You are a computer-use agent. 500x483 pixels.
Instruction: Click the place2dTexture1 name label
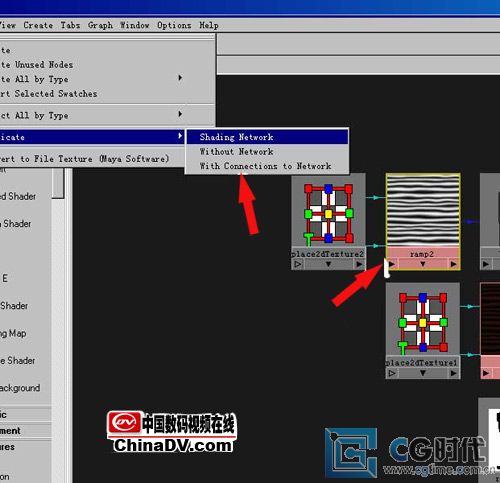coord(421,363)
